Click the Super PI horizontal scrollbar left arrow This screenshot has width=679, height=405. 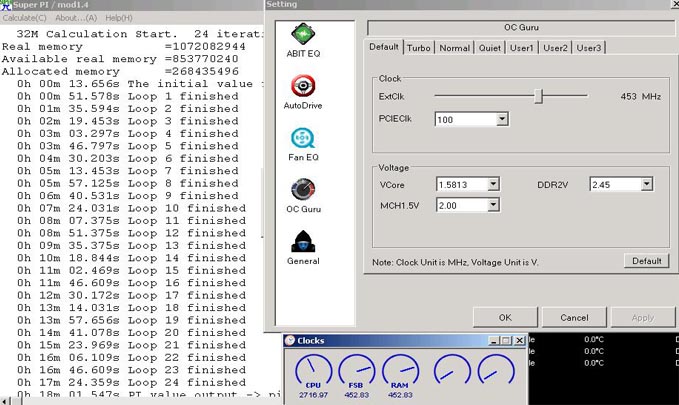(x=5, y=401)
